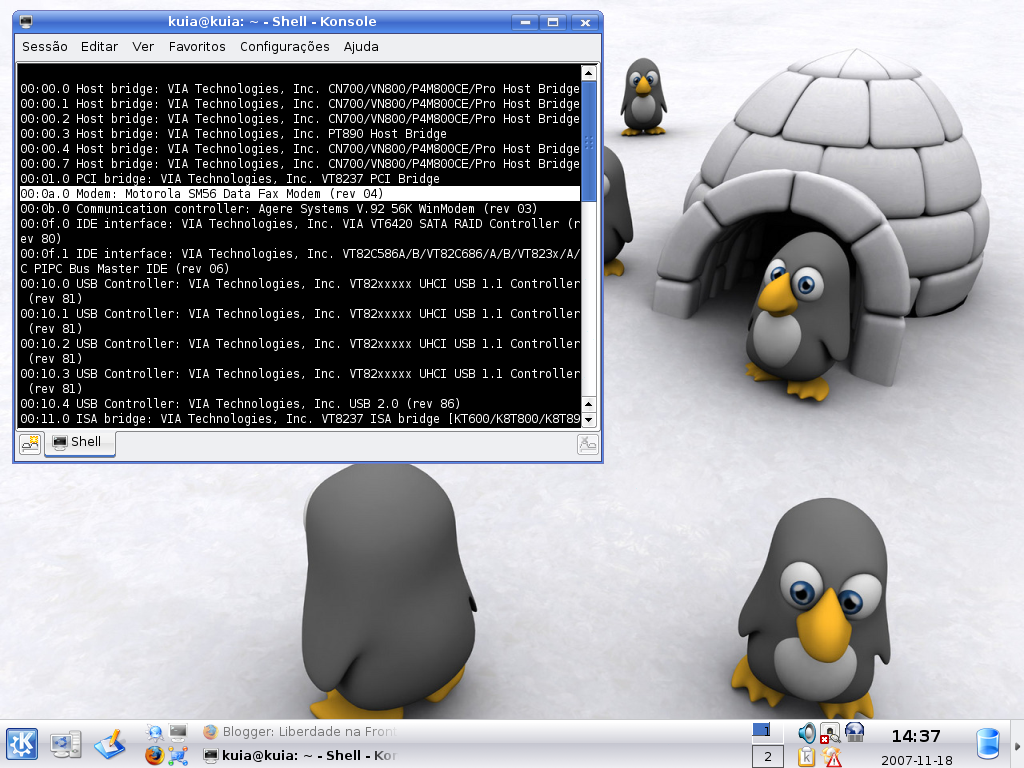
Task: Switch to Blogger: Liberdade na Front taskbar entry
Action: tap(299, 731)
